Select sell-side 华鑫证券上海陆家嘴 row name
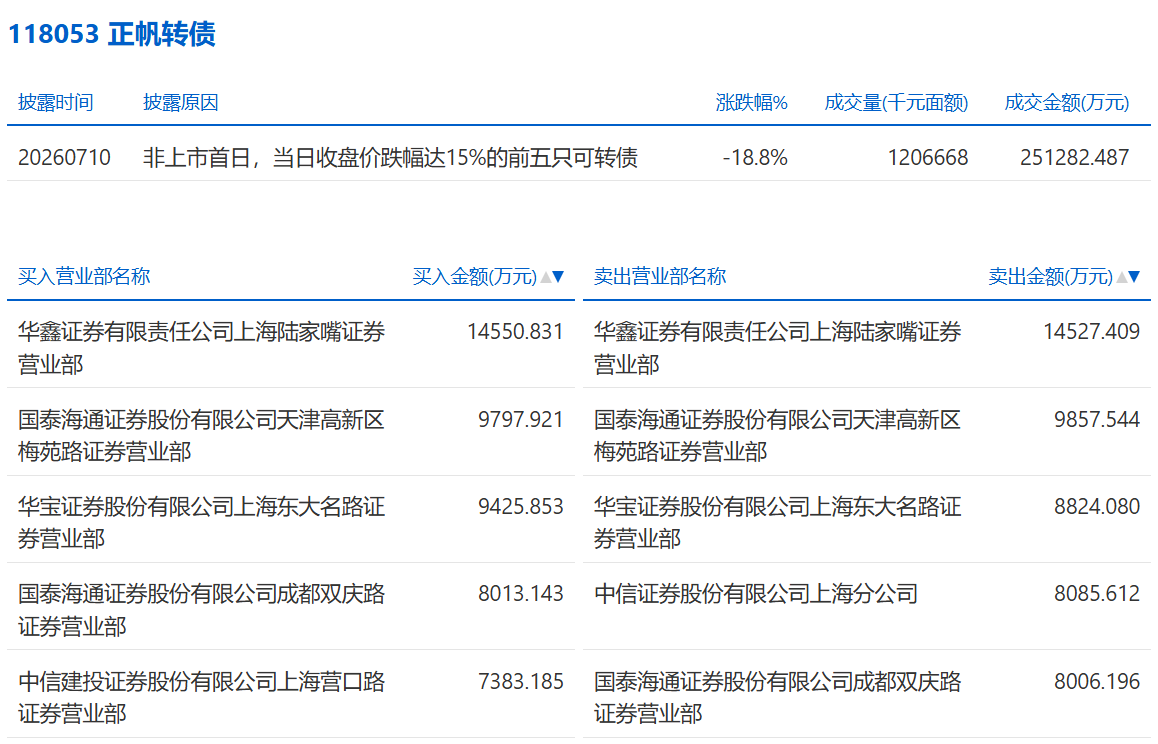1158x744 pixels. pyautogui.click(x=778, y=348)
